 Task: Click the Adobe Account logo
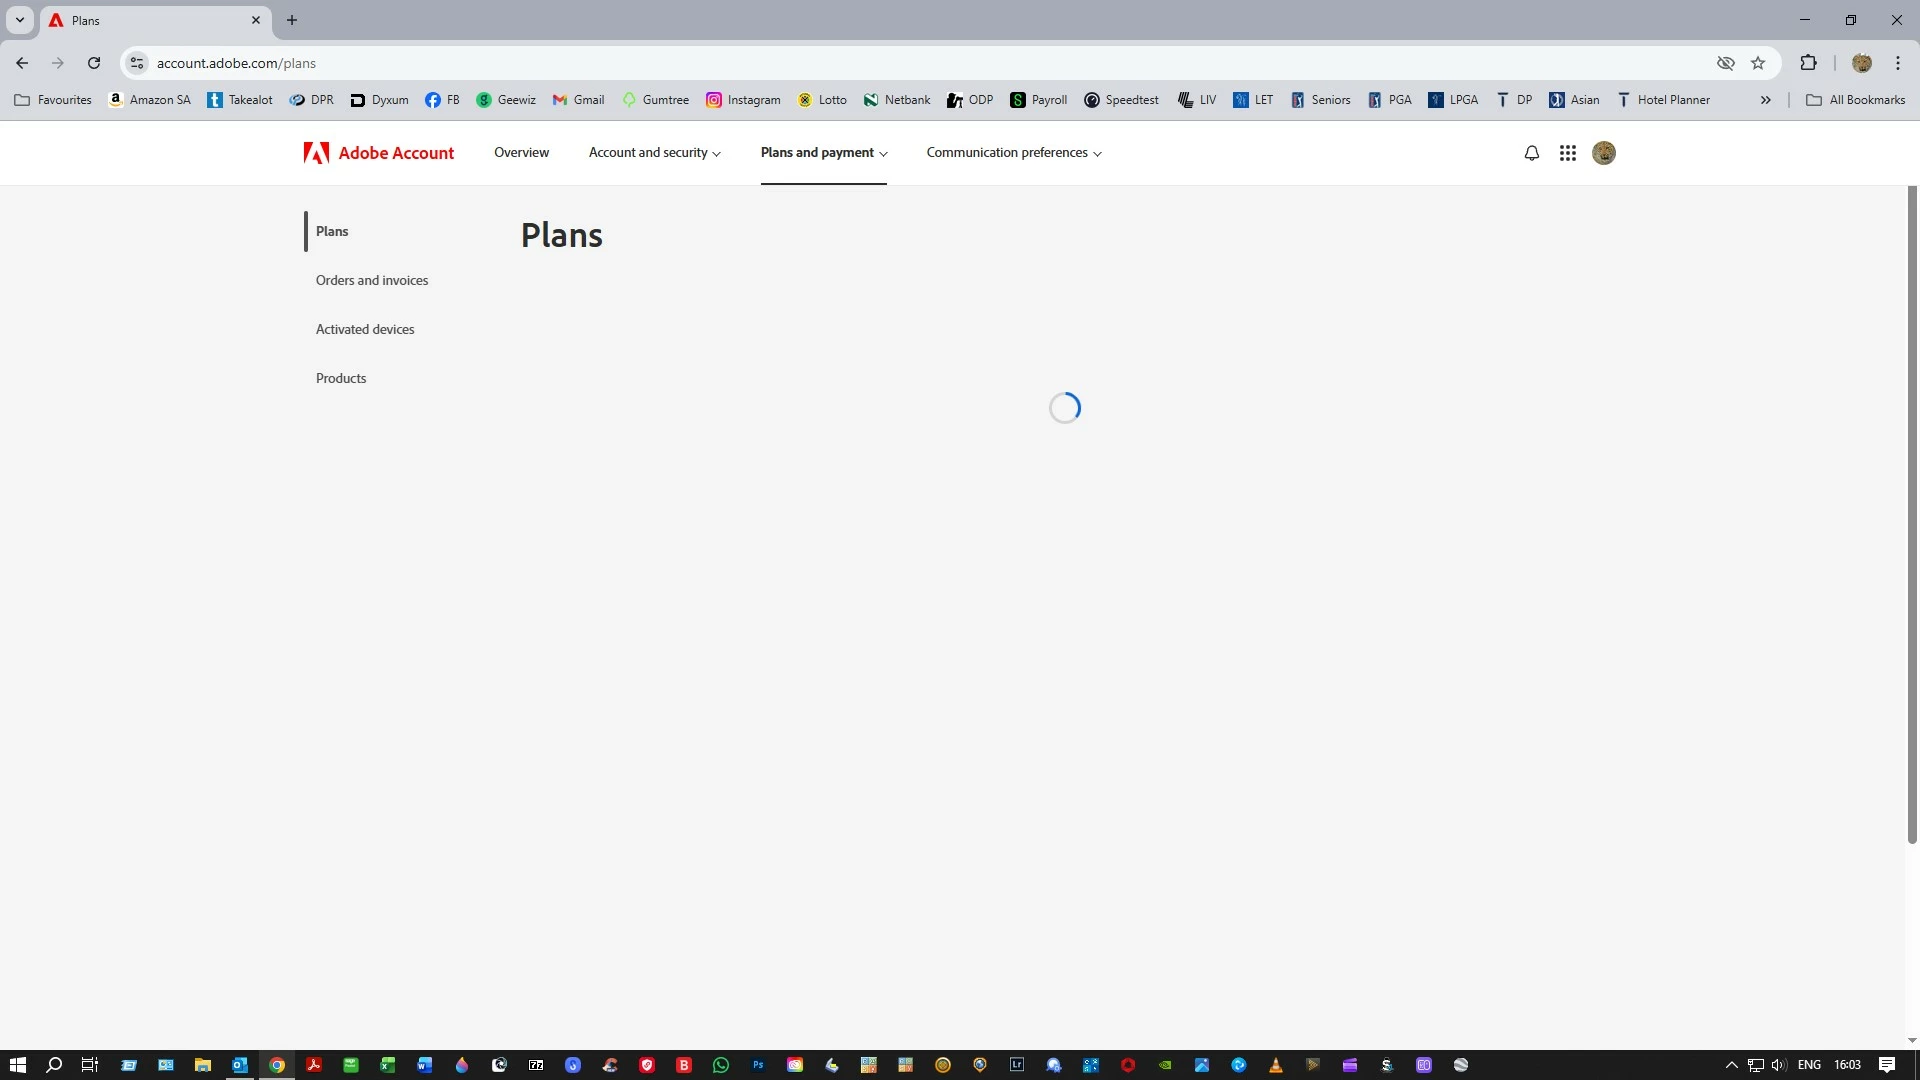(x=379, y=153)
